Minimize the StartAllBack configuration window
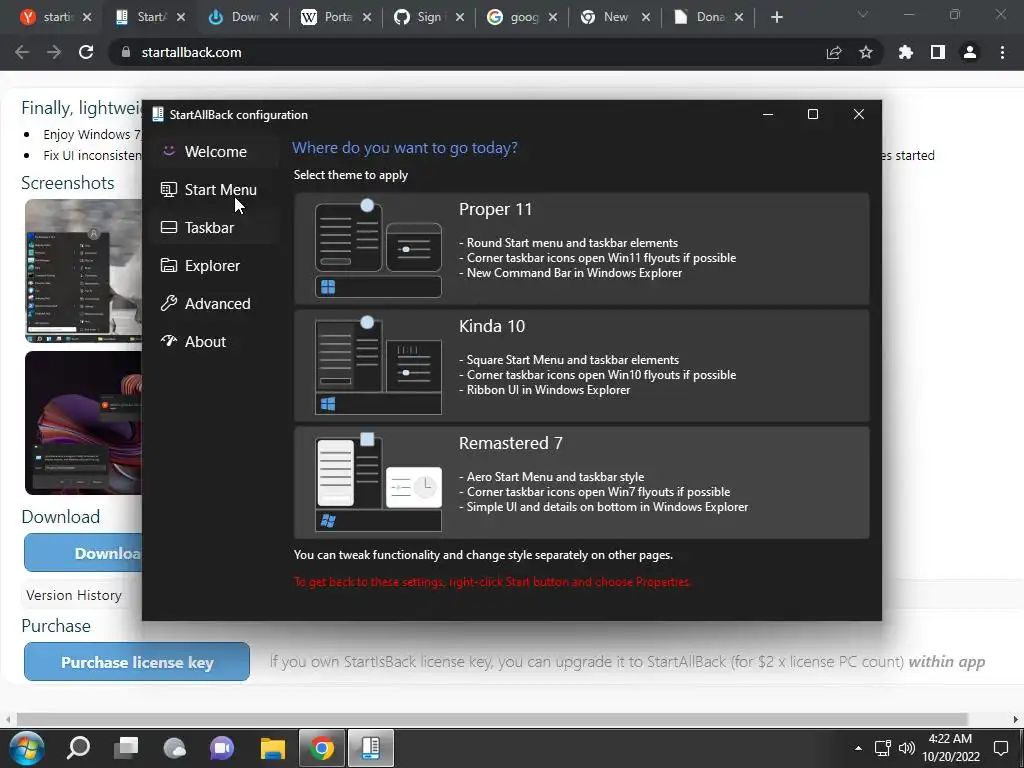 pos(768,114)
